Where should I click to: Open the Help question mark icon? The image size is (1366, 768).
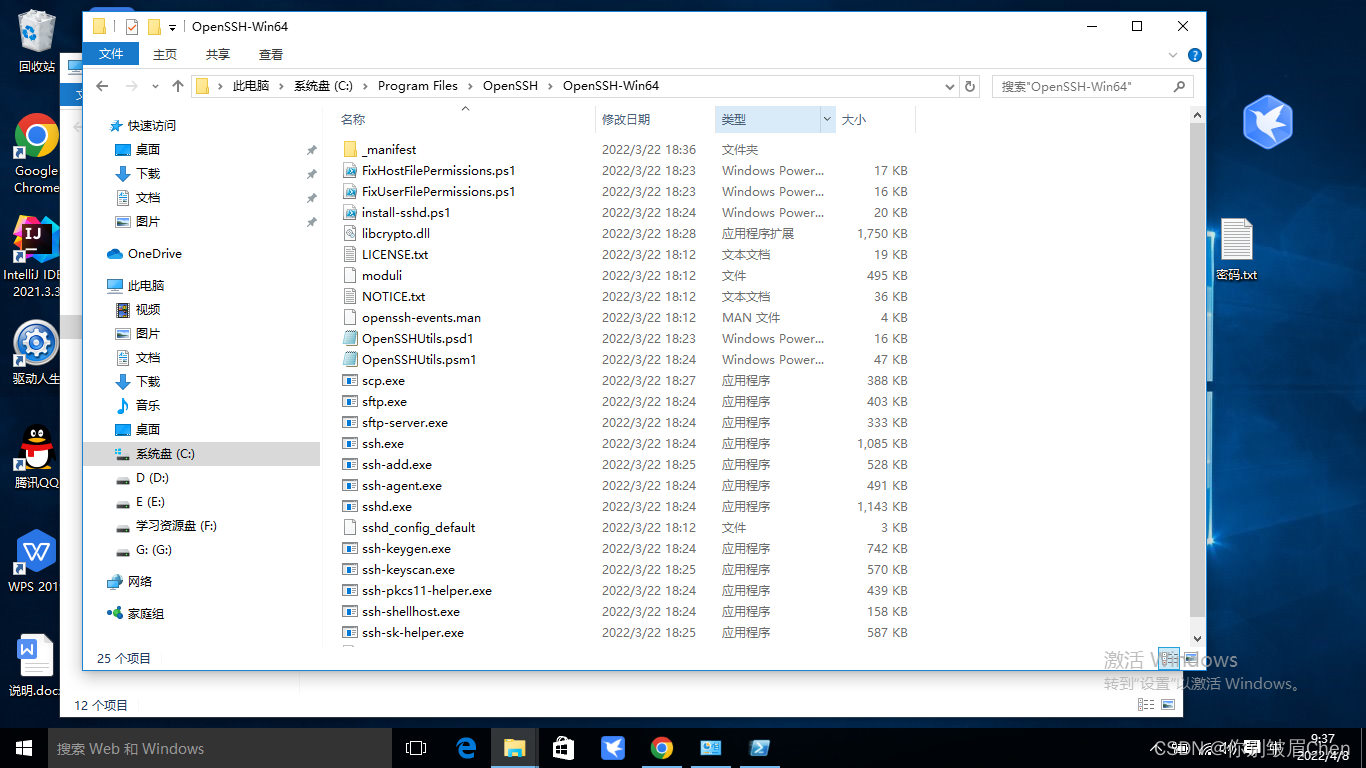(x=1194, y=55)
